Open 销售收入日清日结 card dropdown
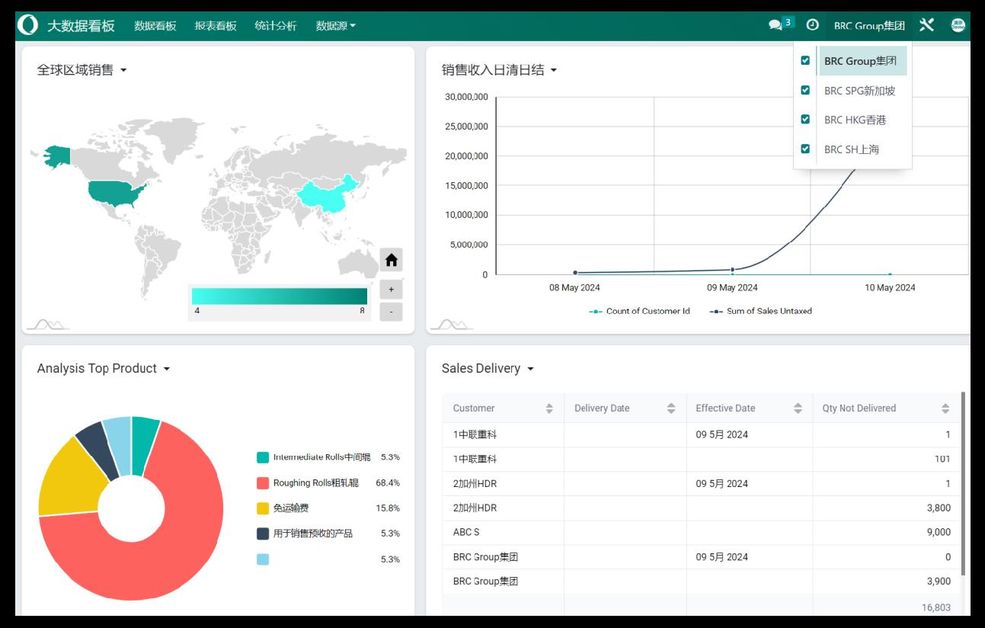The width and height of the screenshot is (985, 628). coord(553,70)
